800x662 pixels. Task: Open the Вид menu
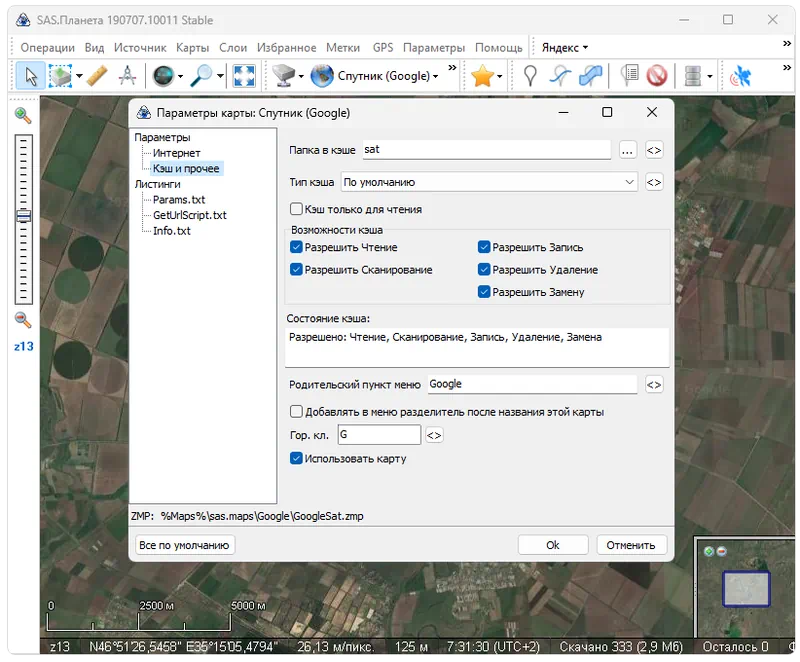tap(94, 48)
